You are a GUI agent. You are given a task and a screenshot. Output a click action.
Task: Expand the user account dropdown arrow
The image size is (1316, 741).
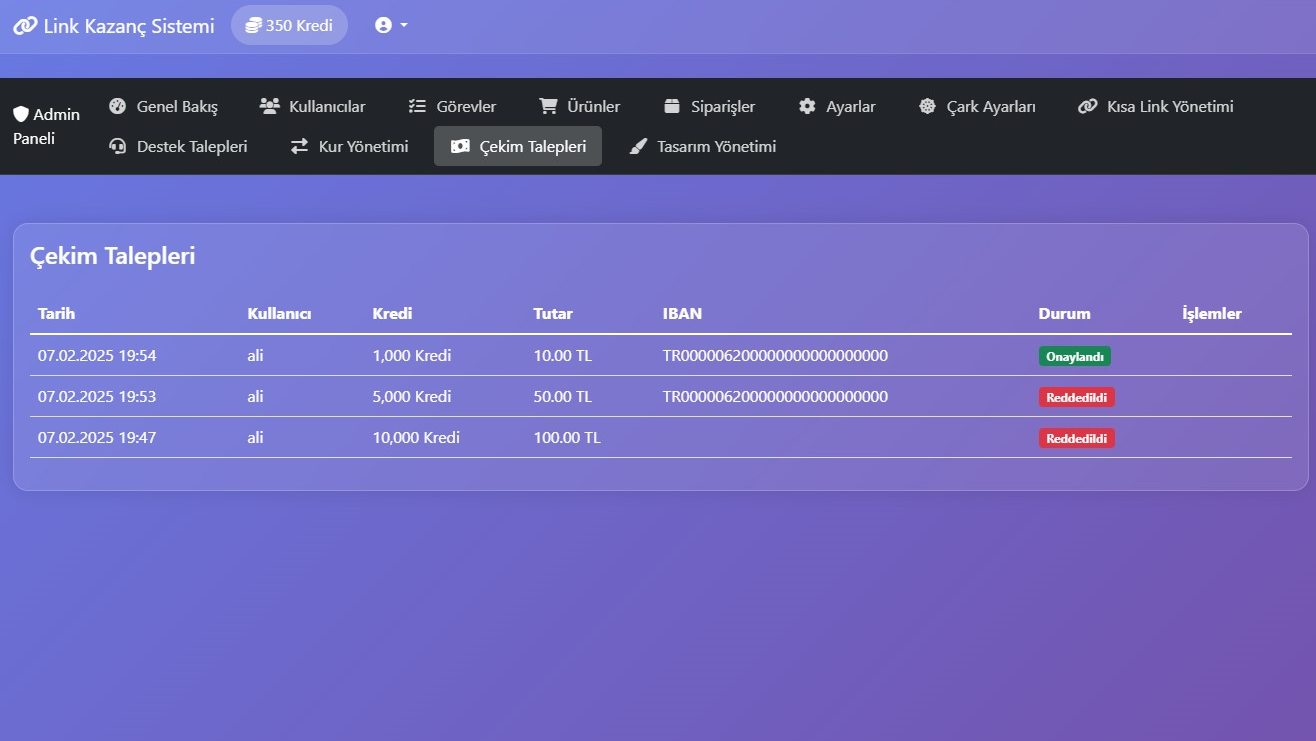point(404,25)
